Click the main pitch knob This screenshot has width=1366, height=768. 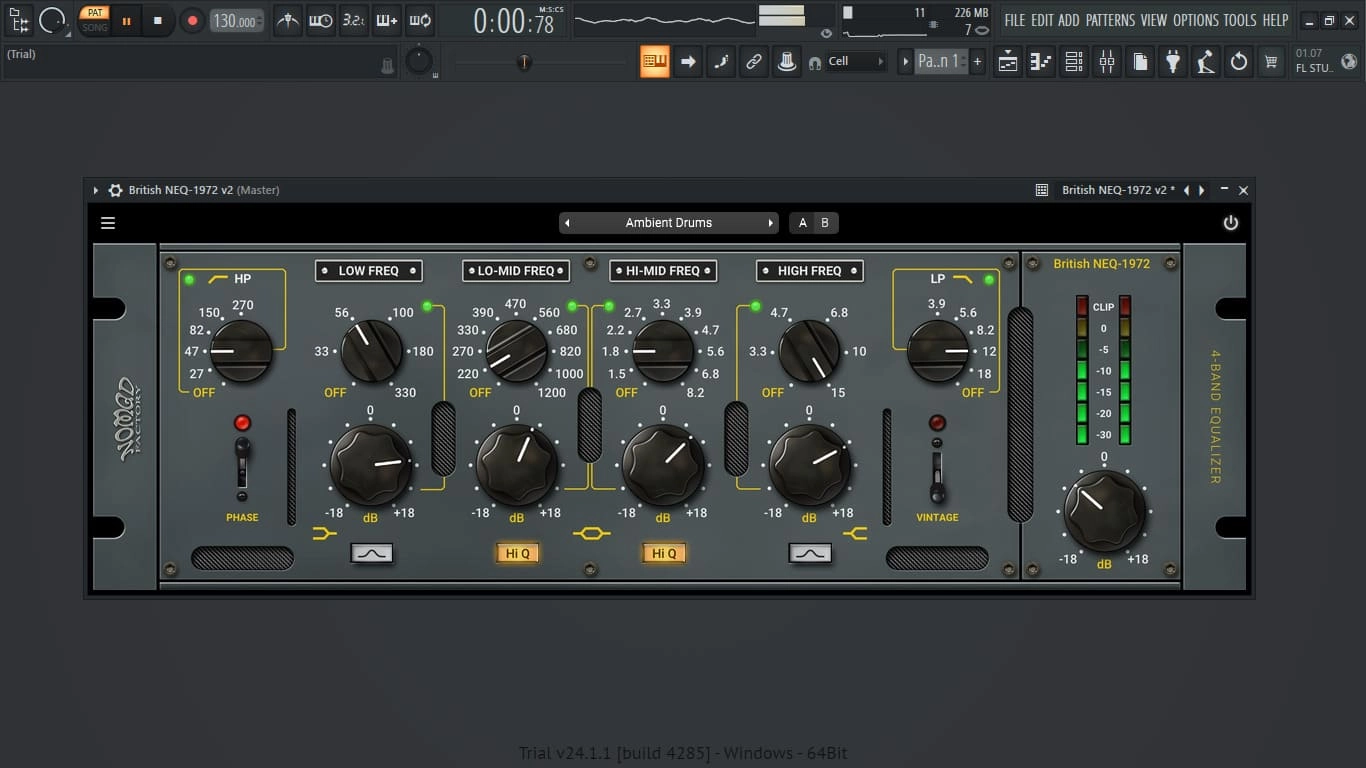pyautogui.click(x=419, y=61)
